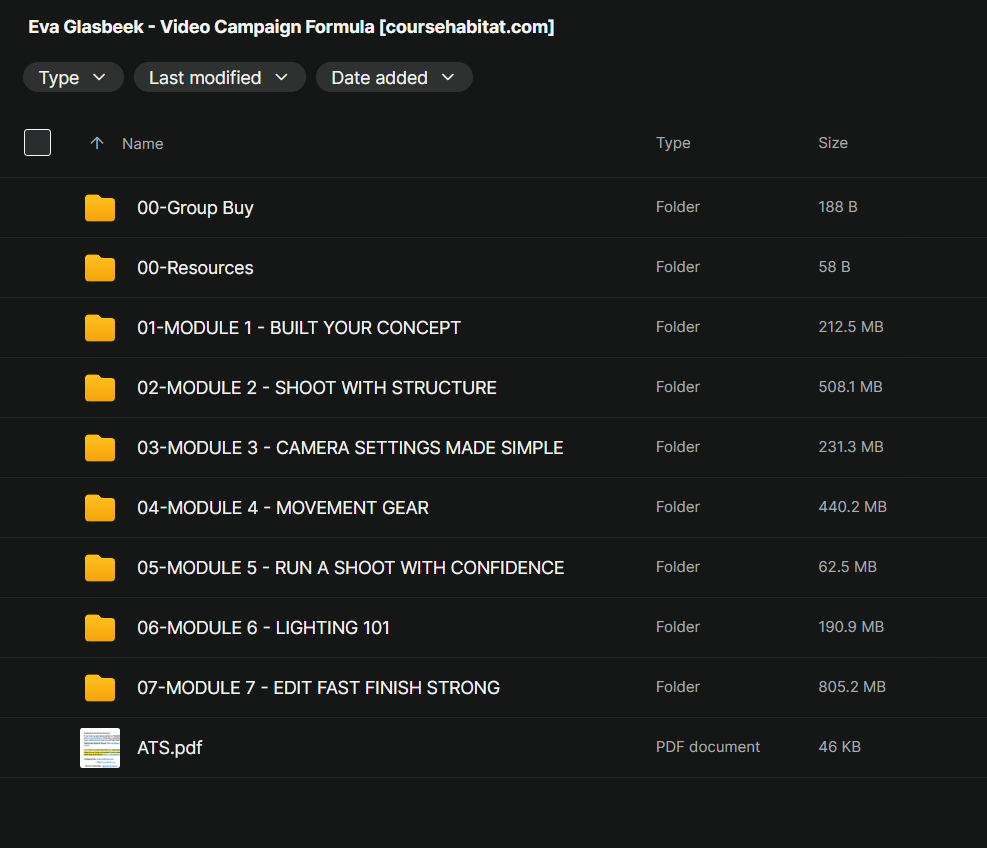Open 04-MODULE 4 - MOVEMENT GEAR
This screenshot has height=848, width=987.
[283, 507]
